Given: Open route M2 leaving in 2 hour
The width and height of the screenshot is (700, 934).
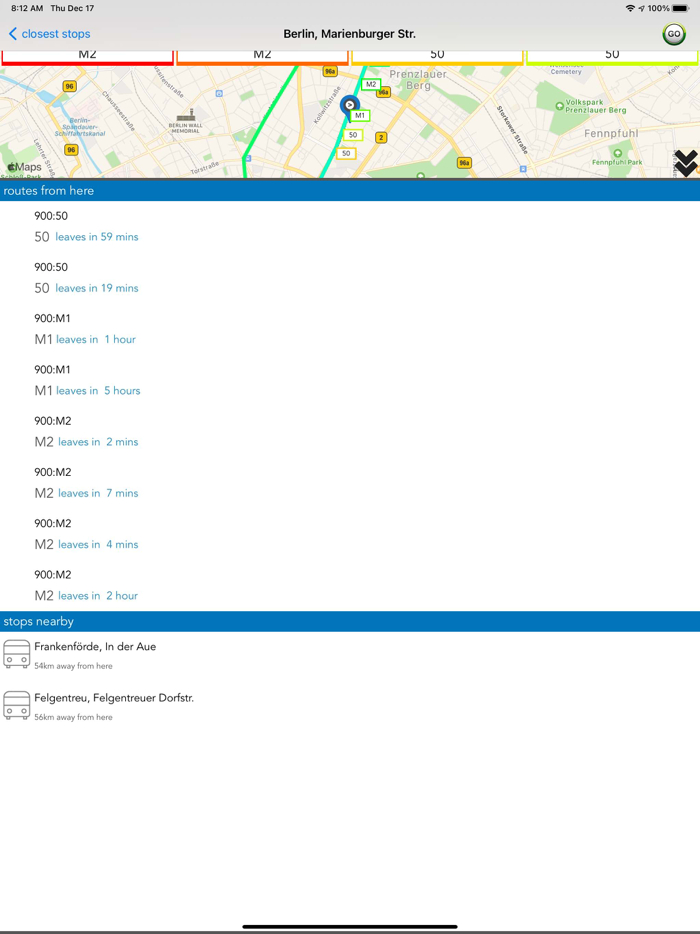Looking at the screenshot, I should (350, 586).
